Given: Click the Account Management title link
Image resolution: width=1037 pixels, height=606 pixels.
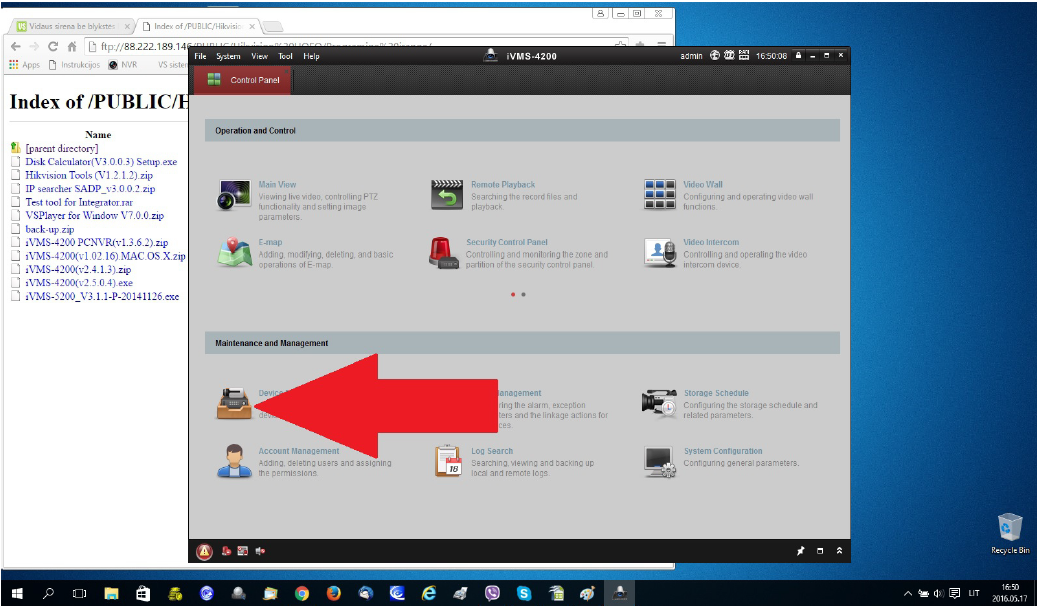Looking at the screenshot, I should [x=299, y=451].
